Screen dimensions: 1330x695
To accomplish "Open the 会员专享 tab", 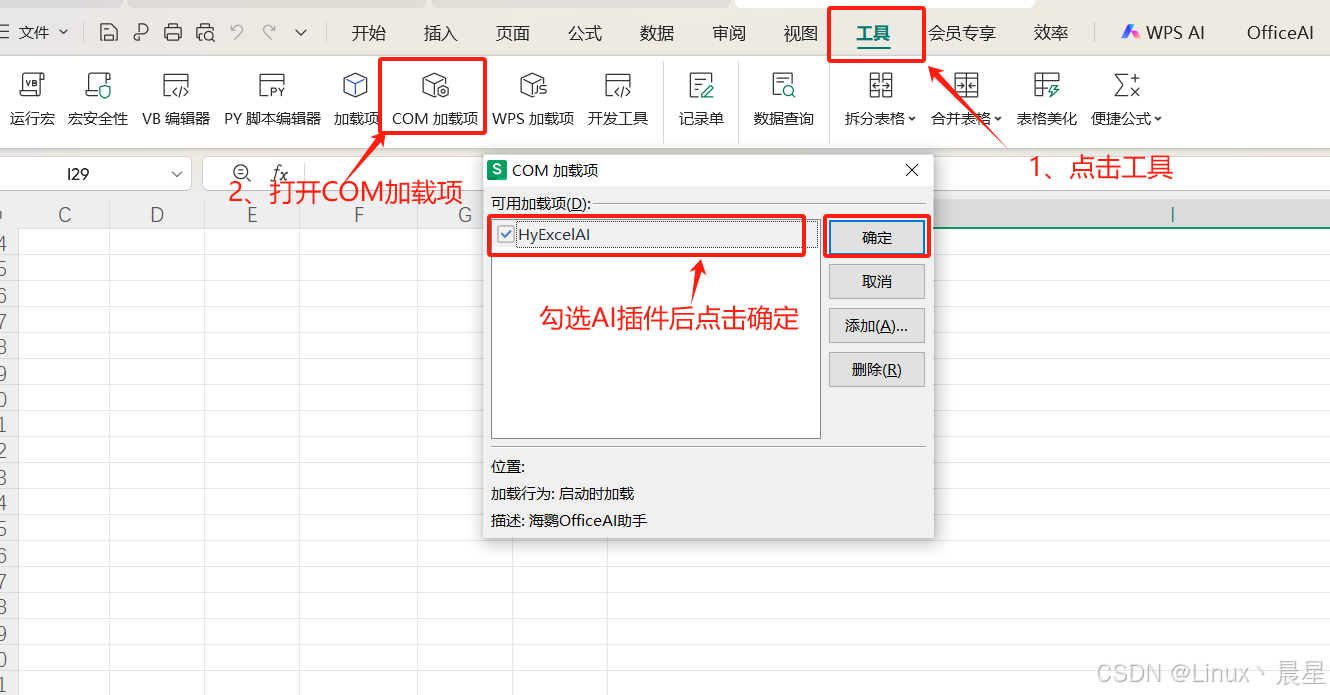I will tap(962, 33).
